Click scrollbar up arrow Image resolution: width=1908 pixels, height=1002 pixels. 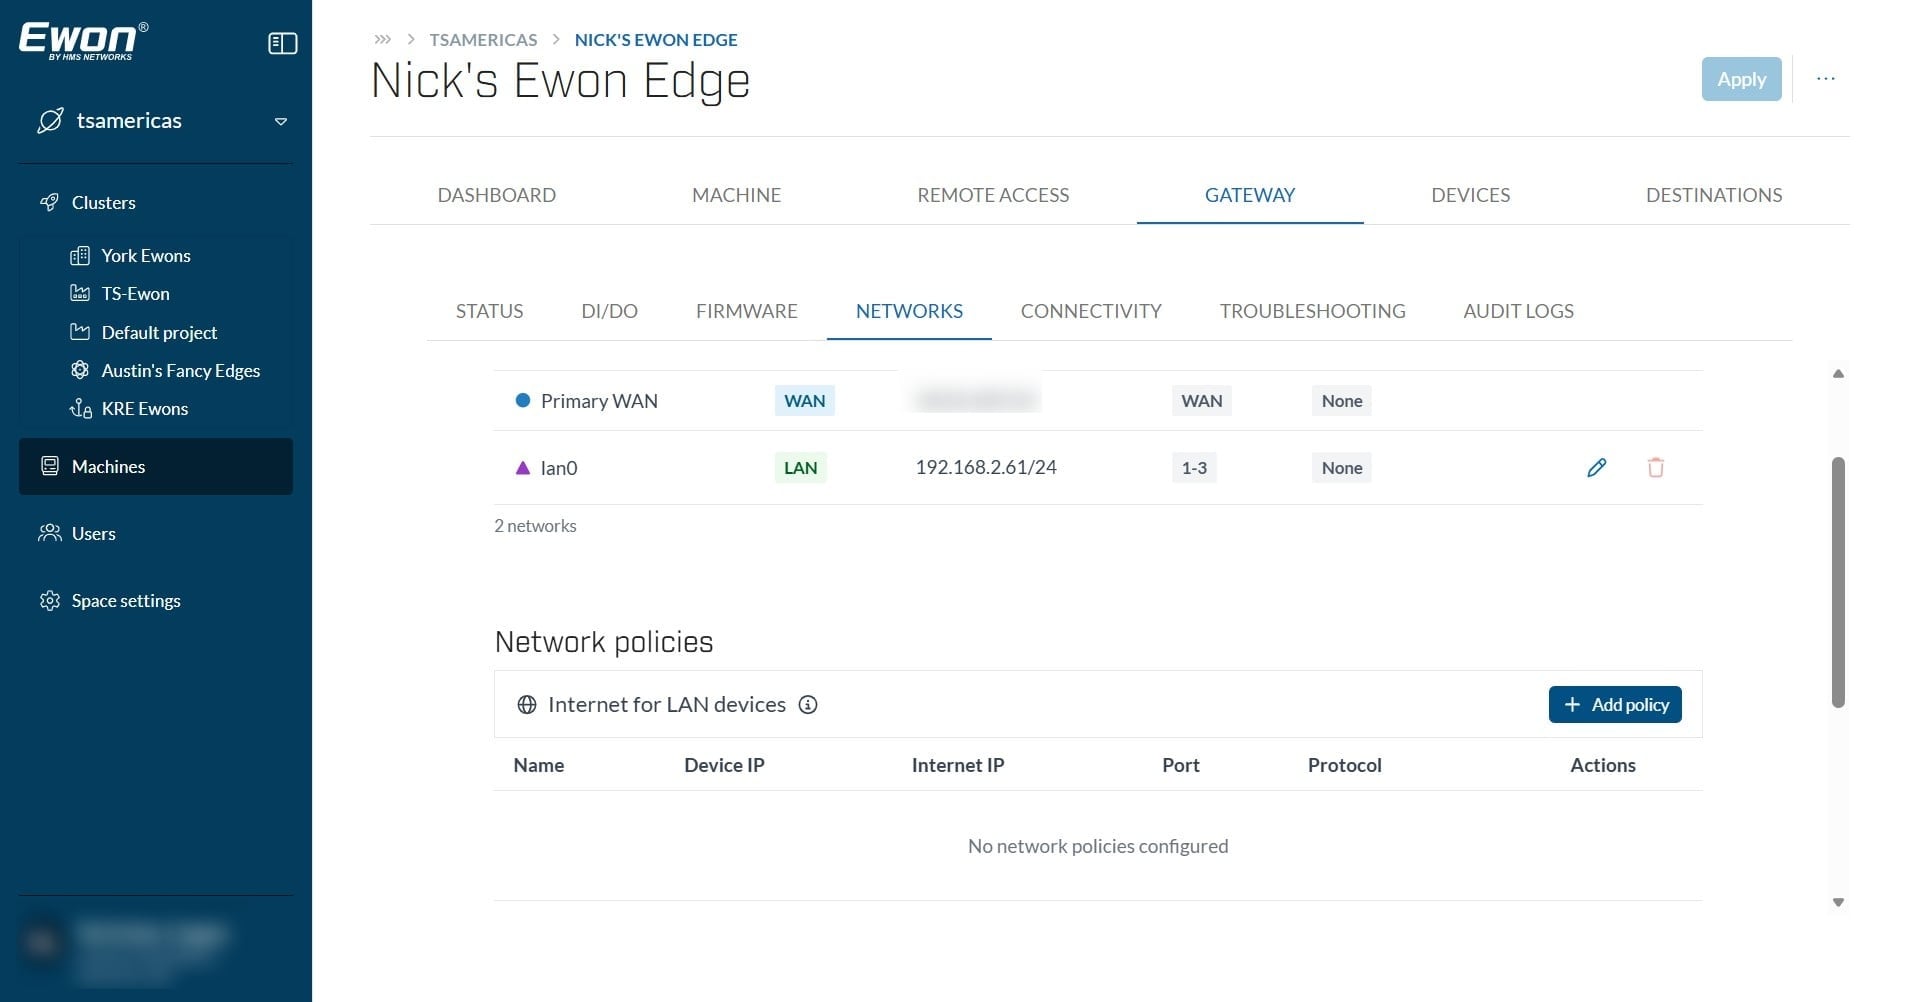(x=1838, y=374)
